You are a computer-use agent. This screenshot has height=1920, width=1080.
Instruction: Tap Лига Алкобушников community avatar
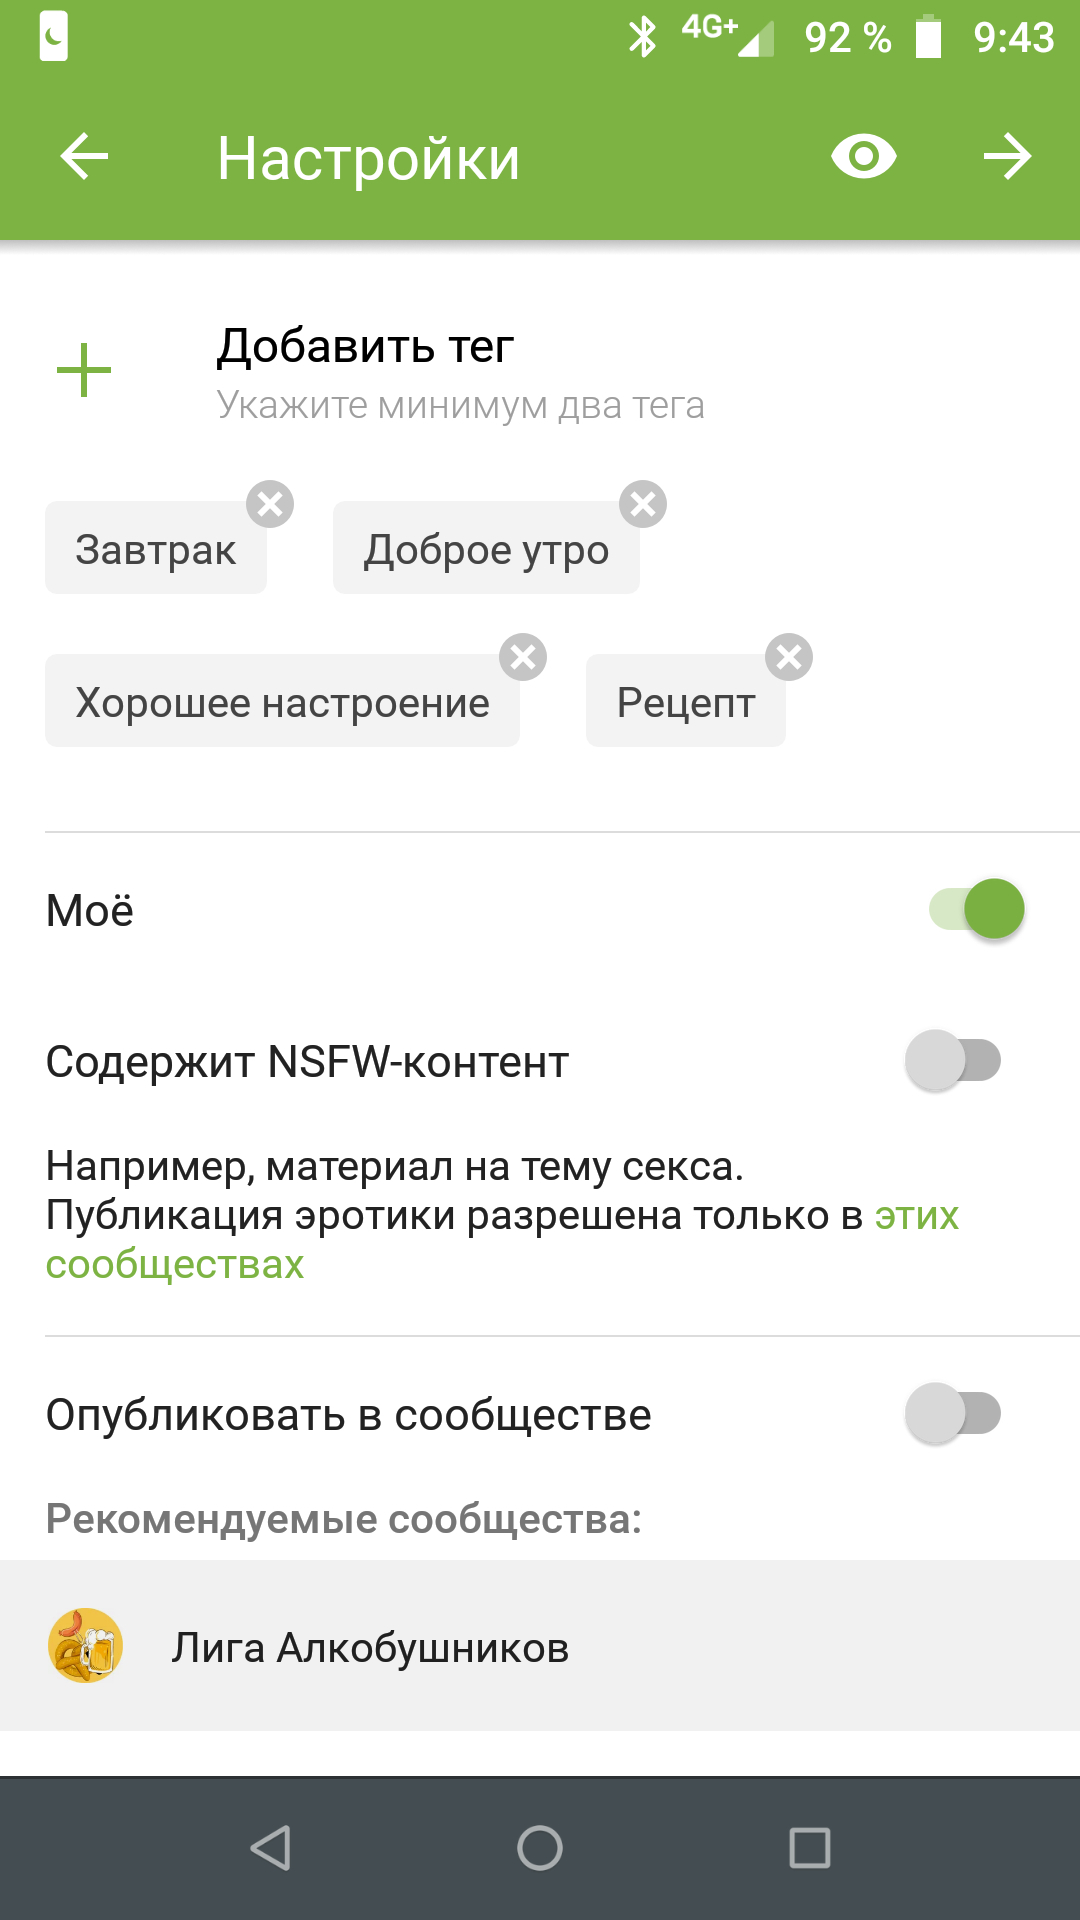pyautogui.click(x=86, y=1645)
